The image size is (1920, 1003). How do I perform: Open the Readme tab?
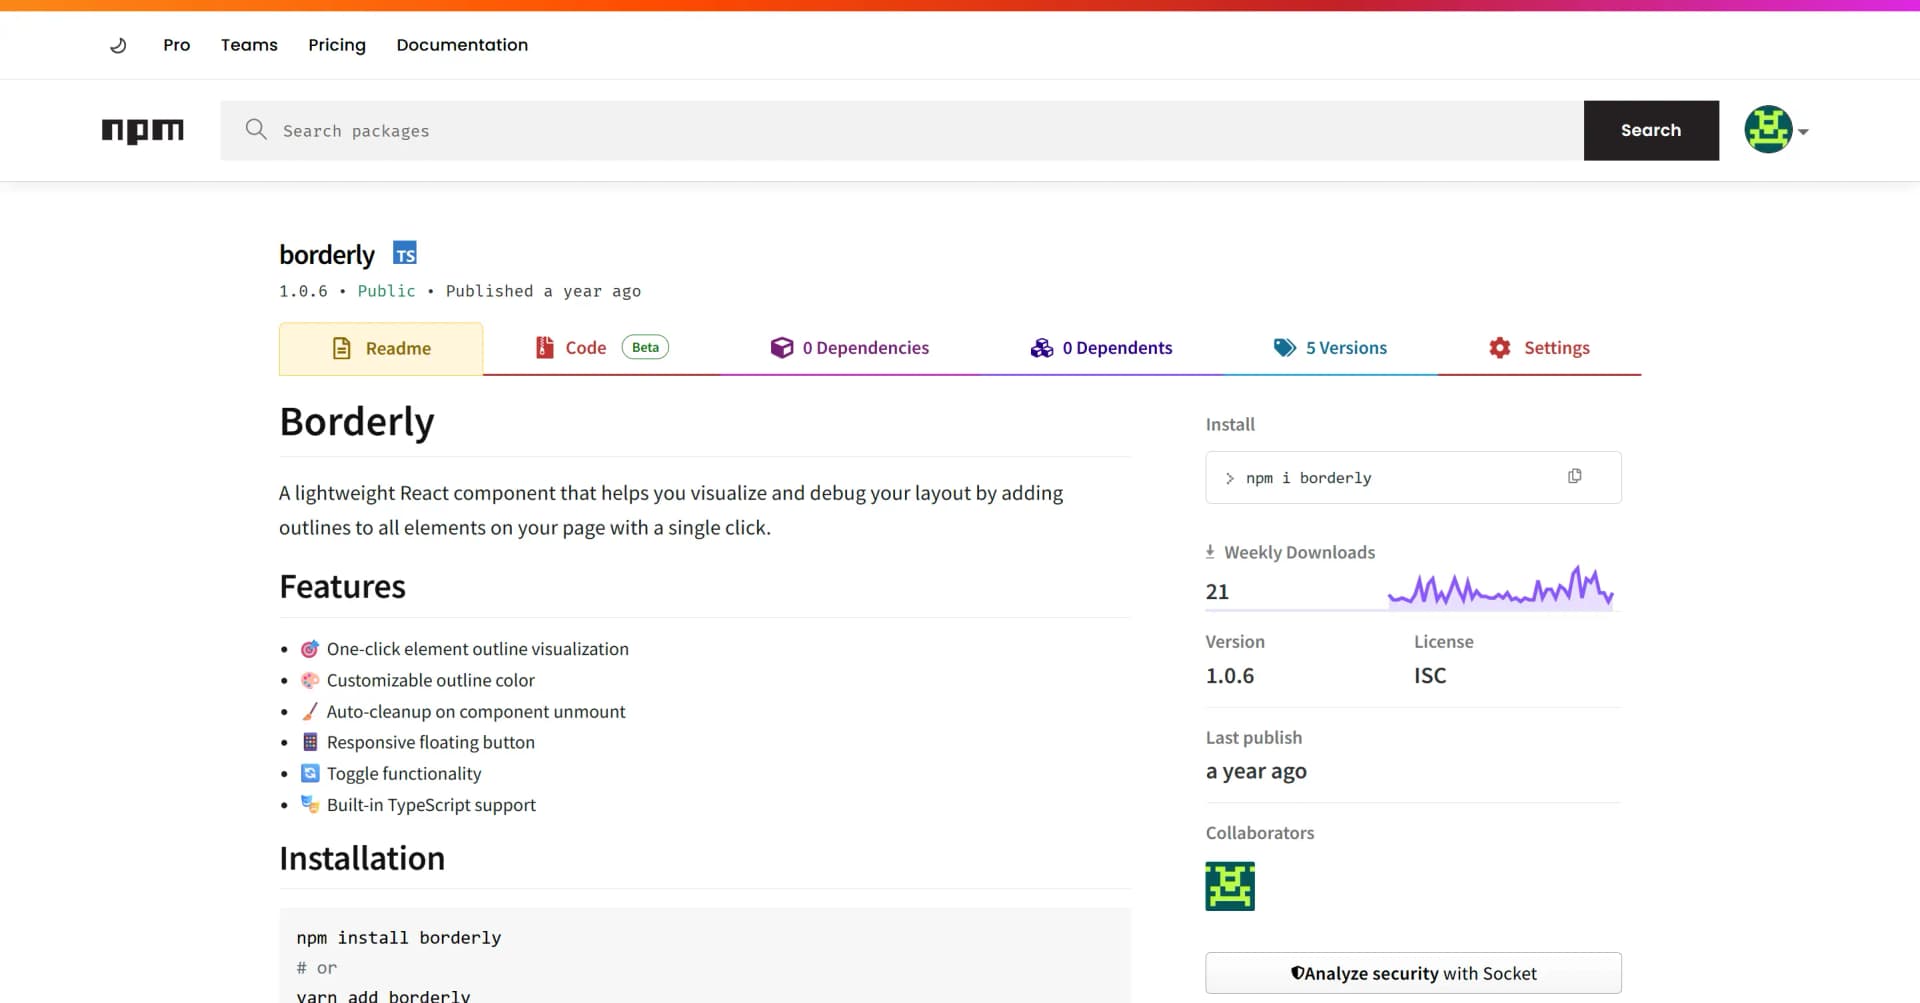(381, 348)
